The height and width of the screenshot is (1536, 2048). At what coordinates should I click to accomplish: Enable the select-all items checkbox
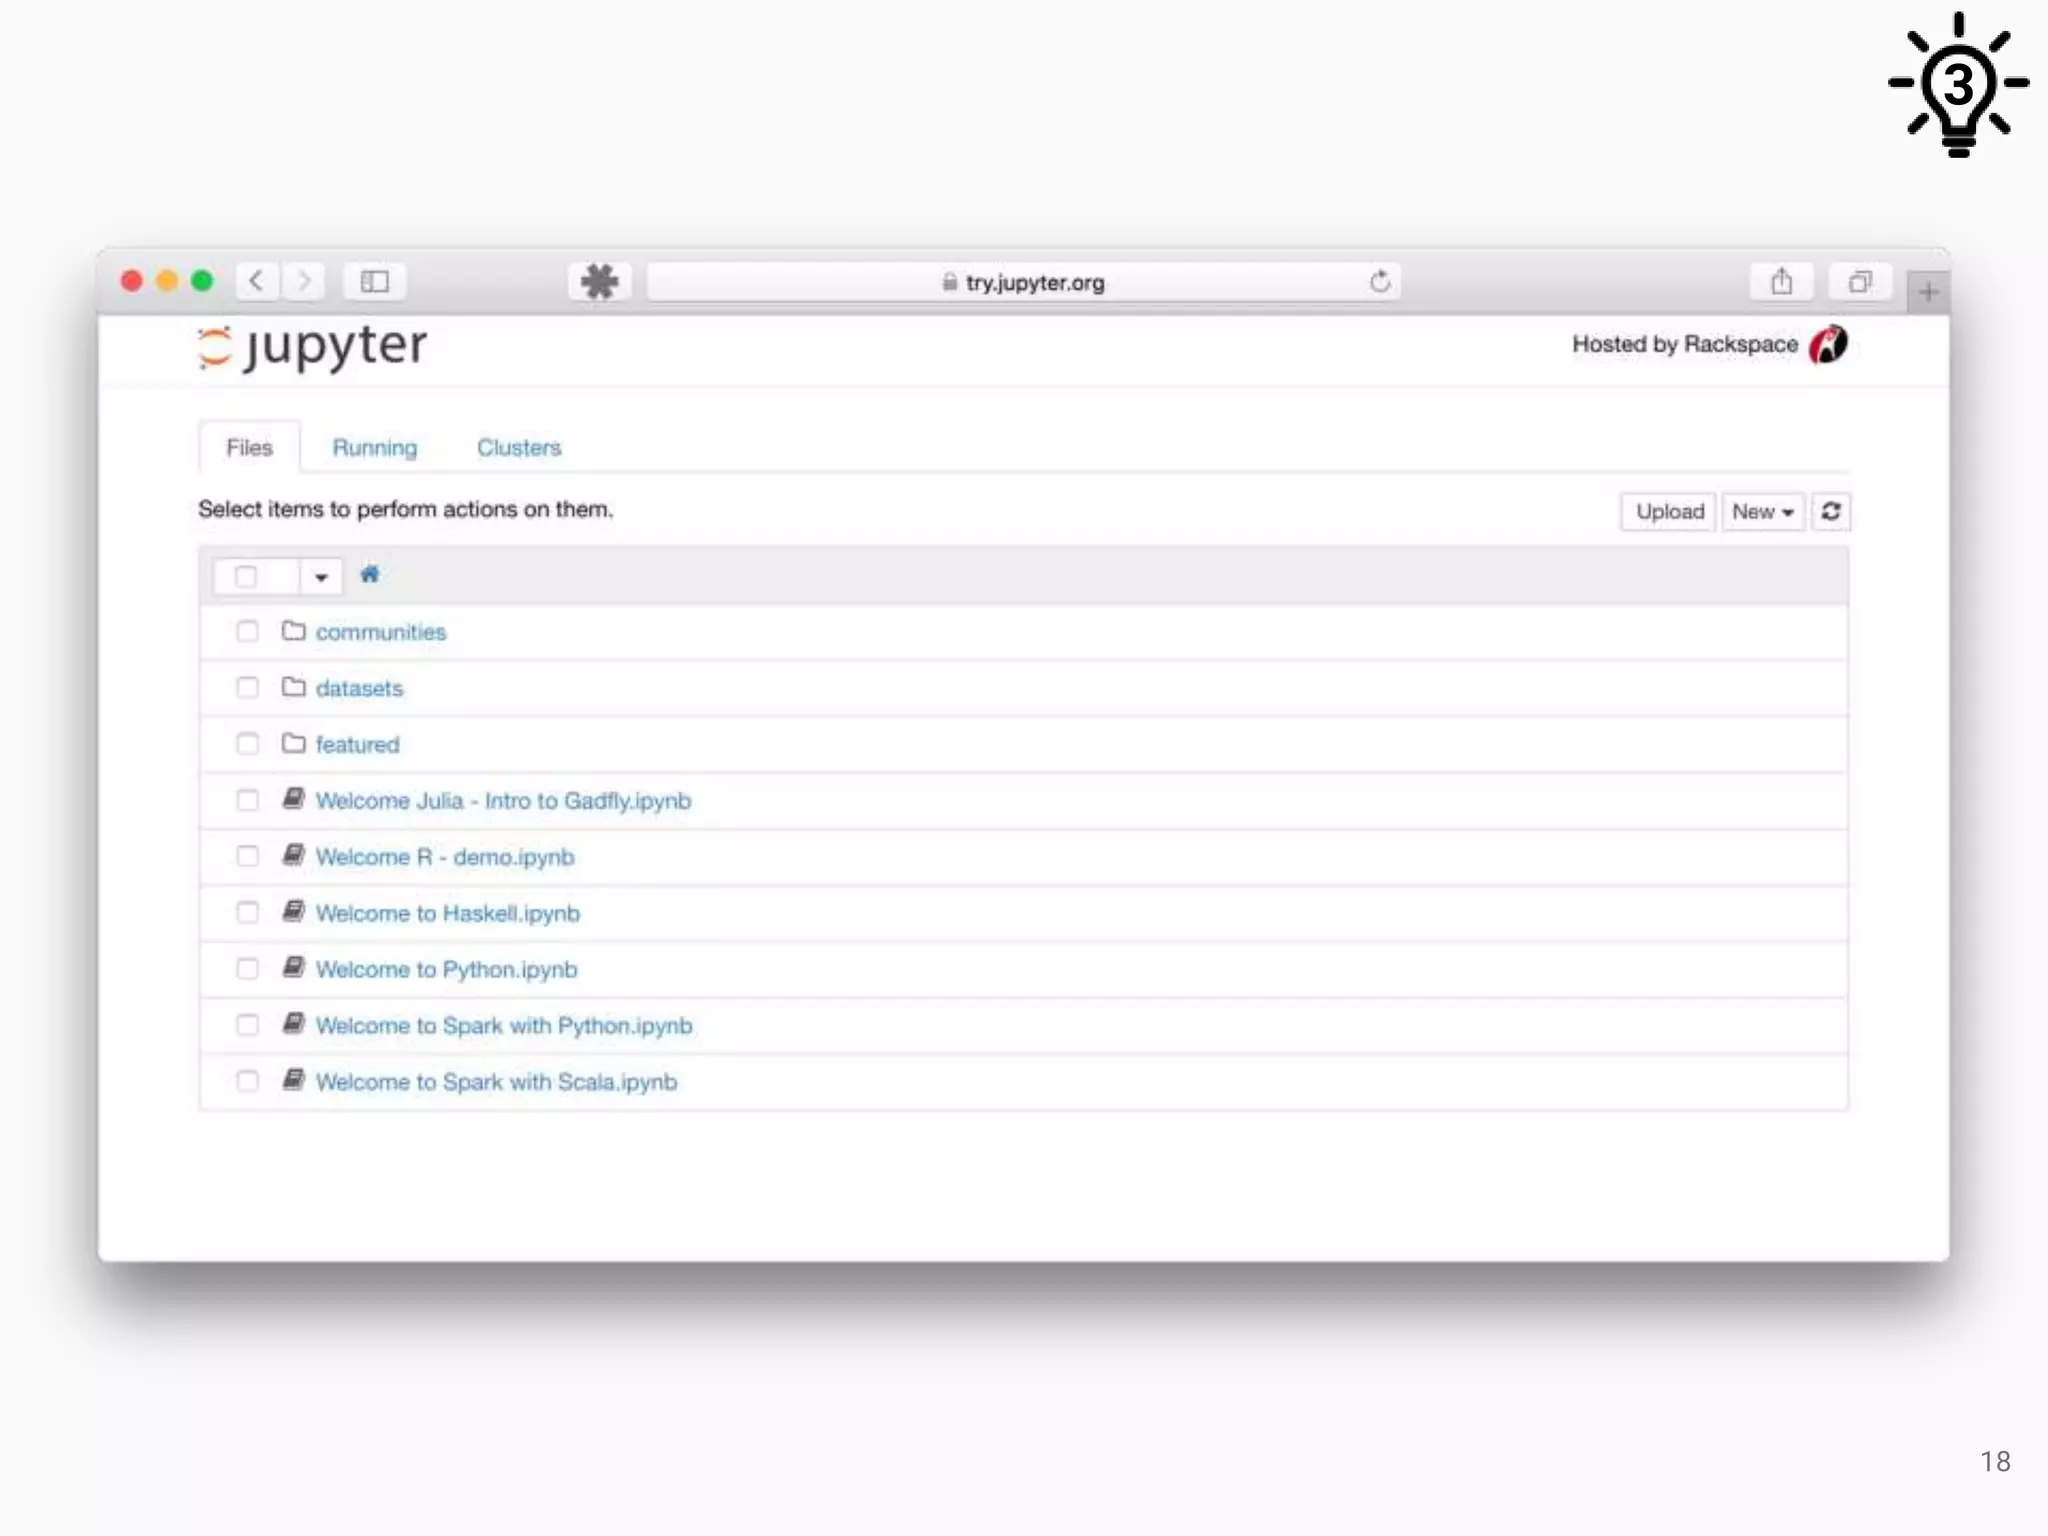point(246,576)
